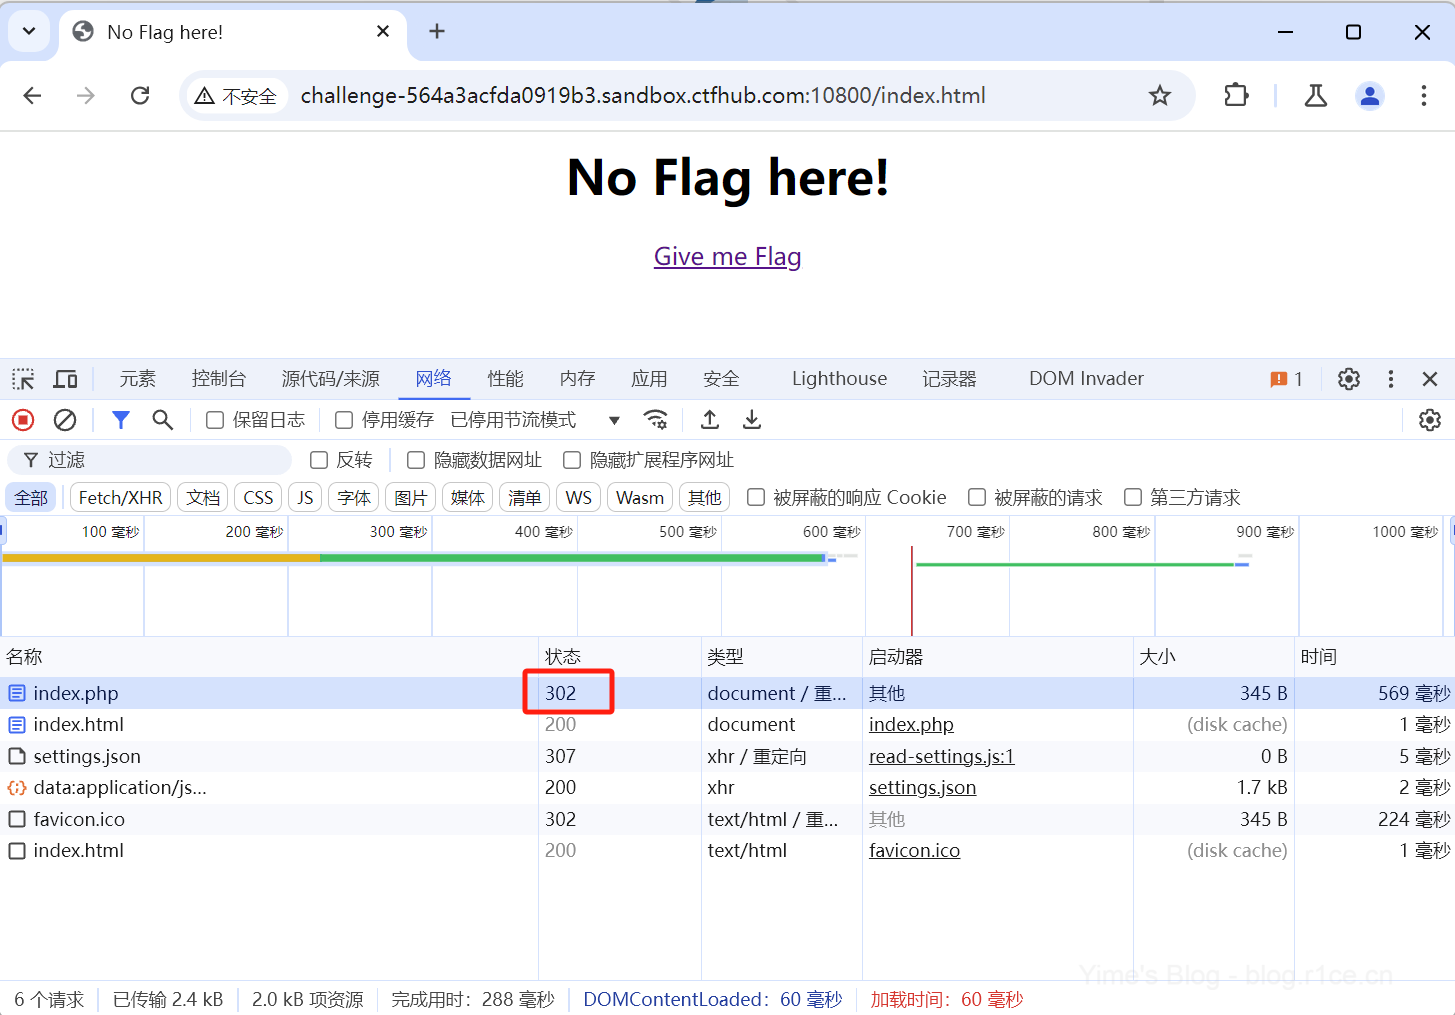The image size is (1455, 1015).
Task: Toggle the device toolbar icon
Action: (x=66, y=379)
